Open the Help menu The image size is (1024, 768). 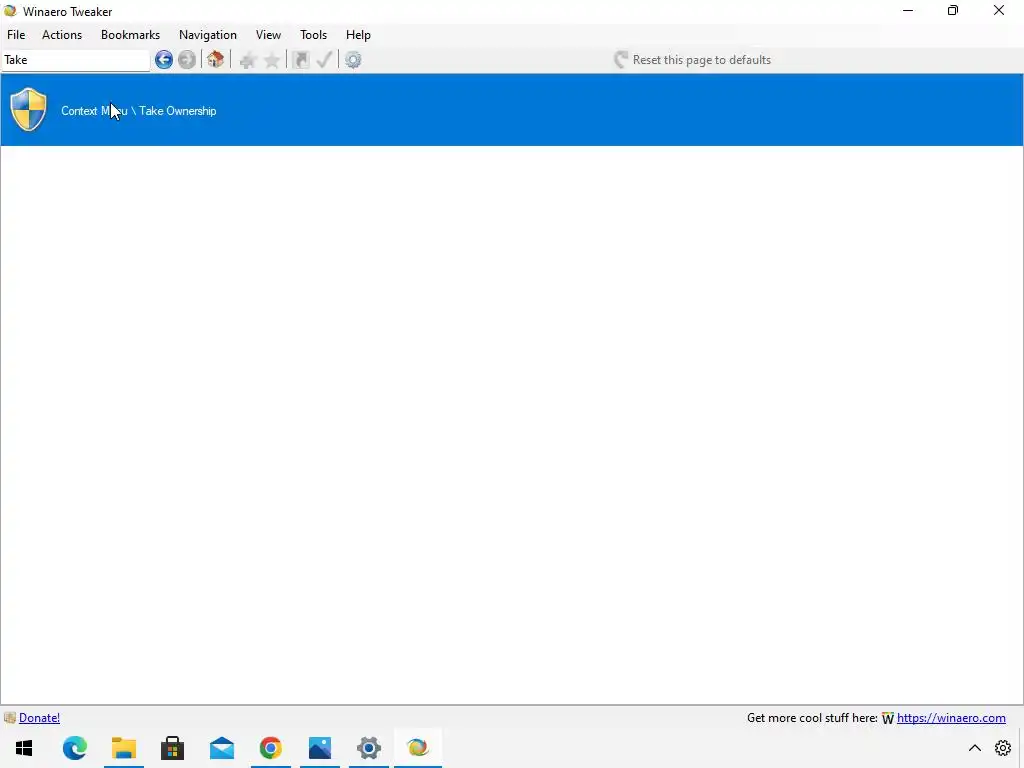[359, 35]
